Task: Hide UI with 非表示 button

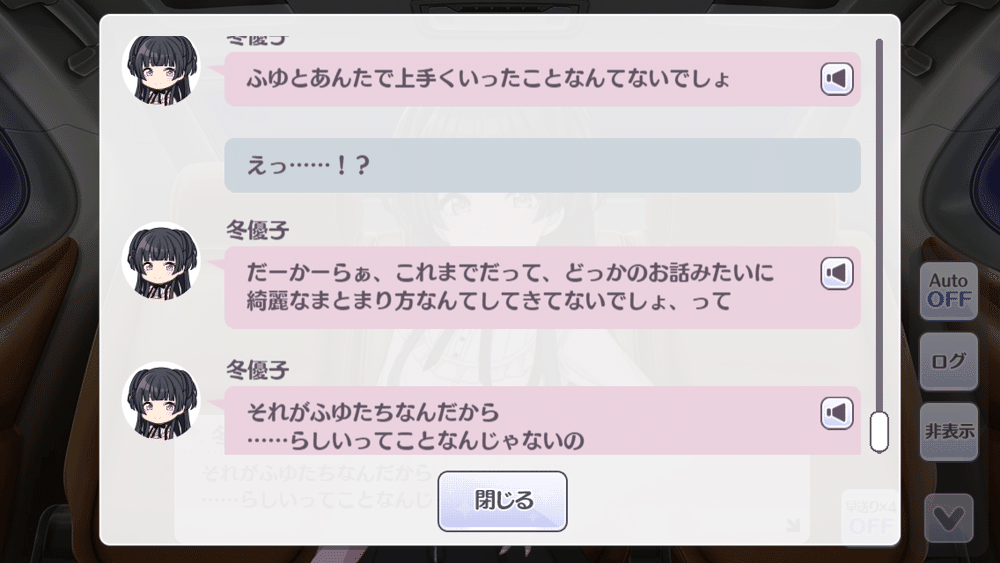Action: pos(949,432)
